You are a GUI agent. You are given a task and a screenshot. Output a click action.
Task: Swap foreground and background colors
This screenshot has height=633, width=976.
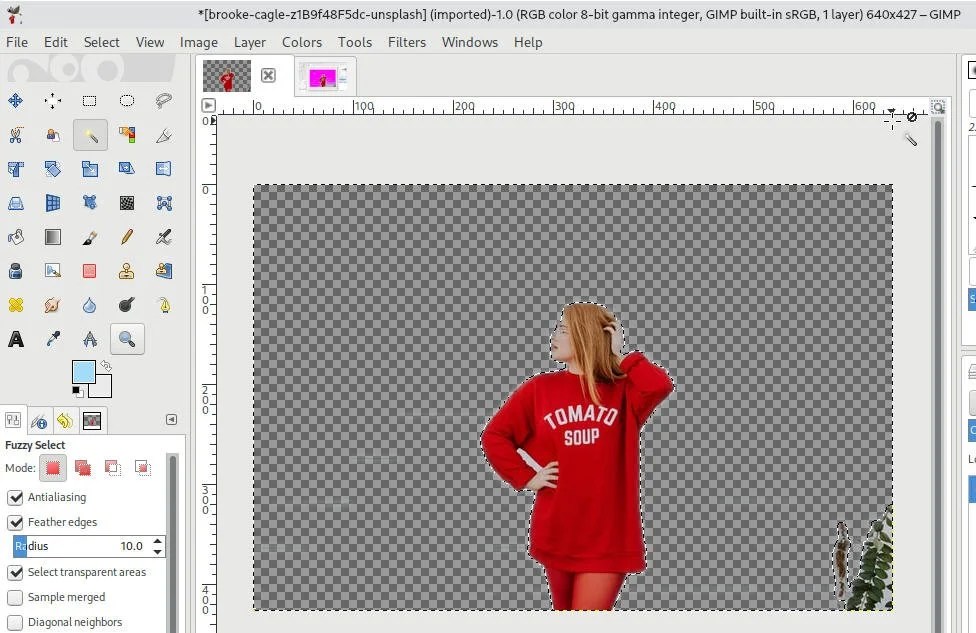106,366
